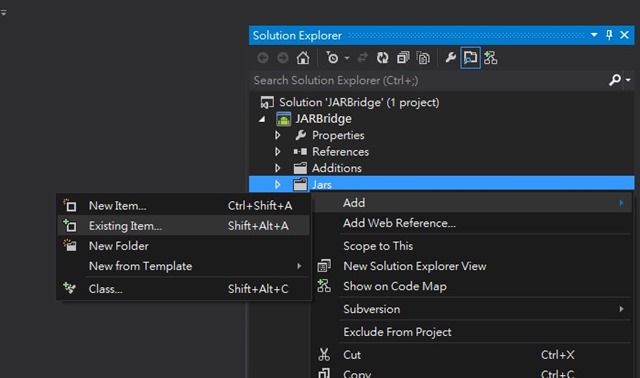Click the Back navigation arrow in Solution Explorer

(262, 58)
